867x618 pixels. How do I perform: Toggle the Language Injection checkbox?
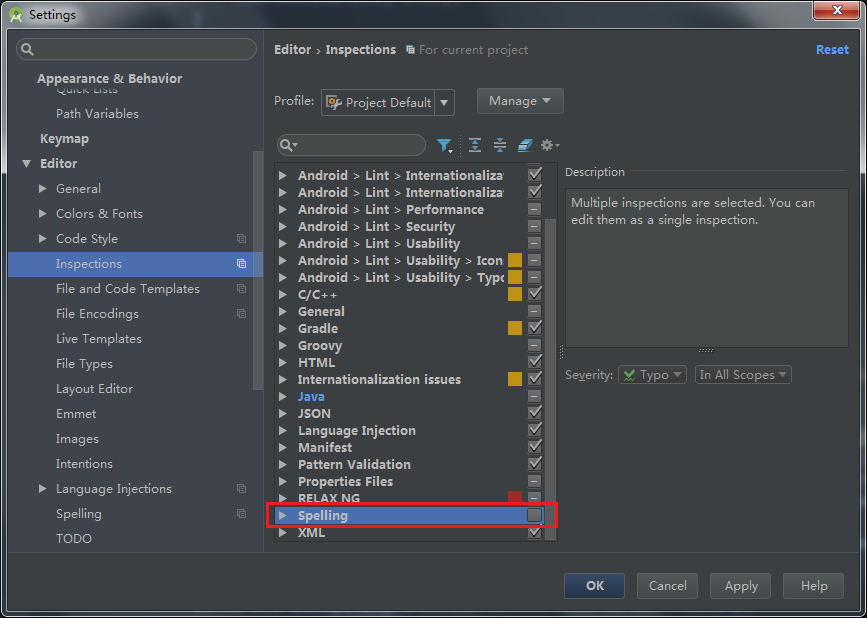click(x=534, y=430)
